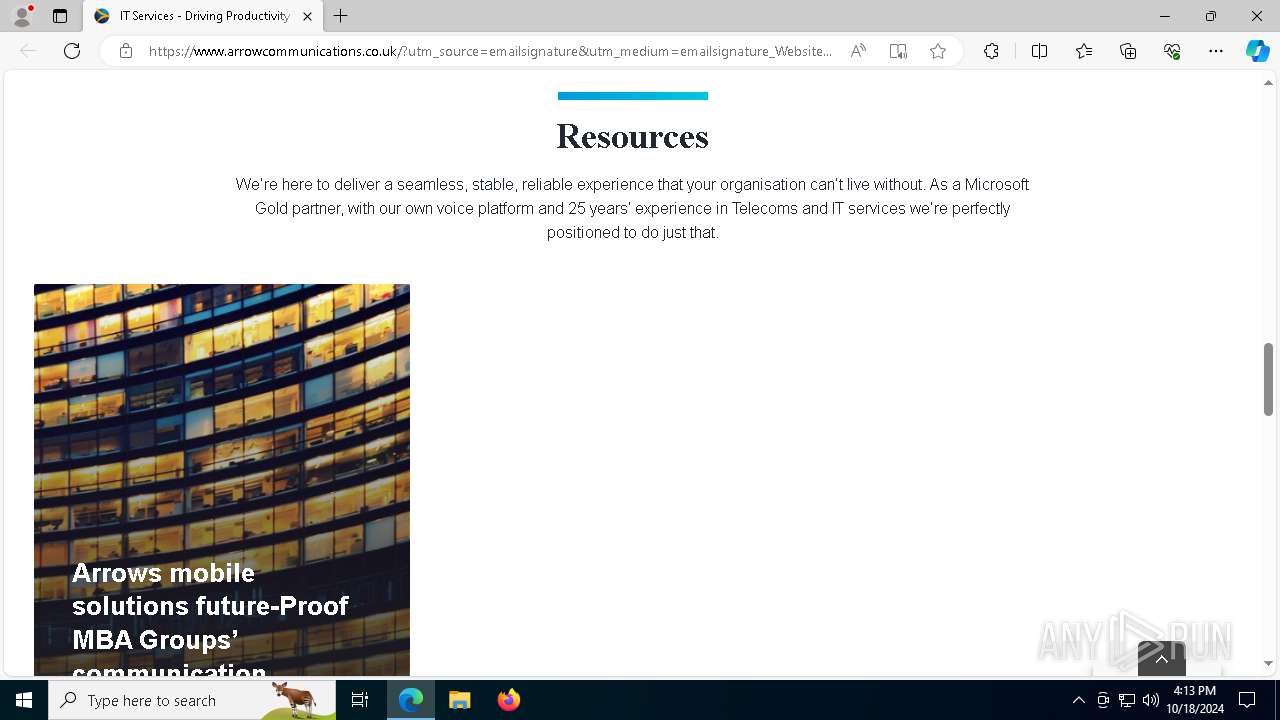Add this page to favorites
Screen dimensions: 1280x720
point(938,51)
